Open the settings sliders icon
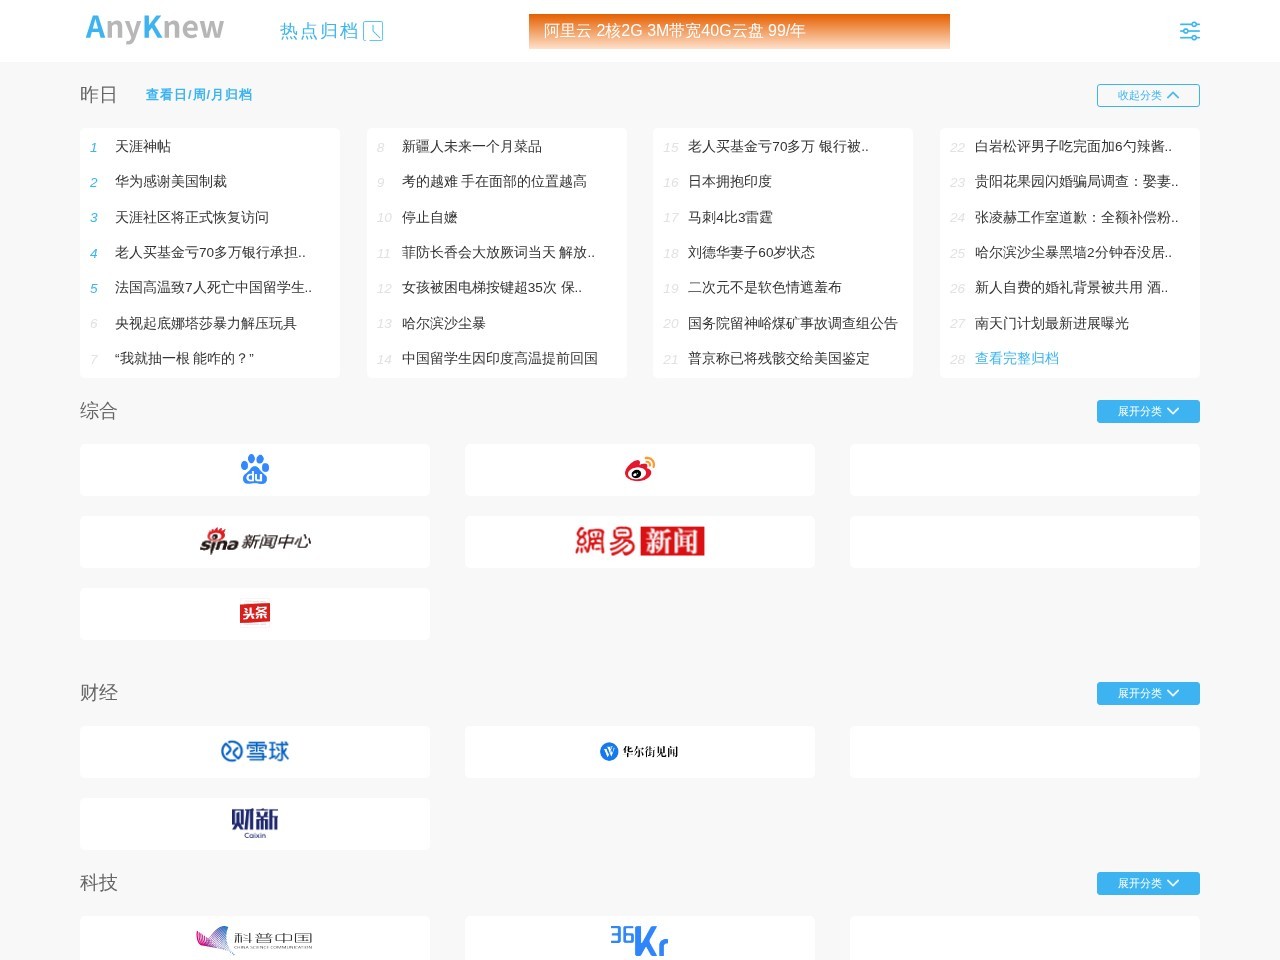Viewport: 1280px width, 960px height. [x=1189, y=31]
